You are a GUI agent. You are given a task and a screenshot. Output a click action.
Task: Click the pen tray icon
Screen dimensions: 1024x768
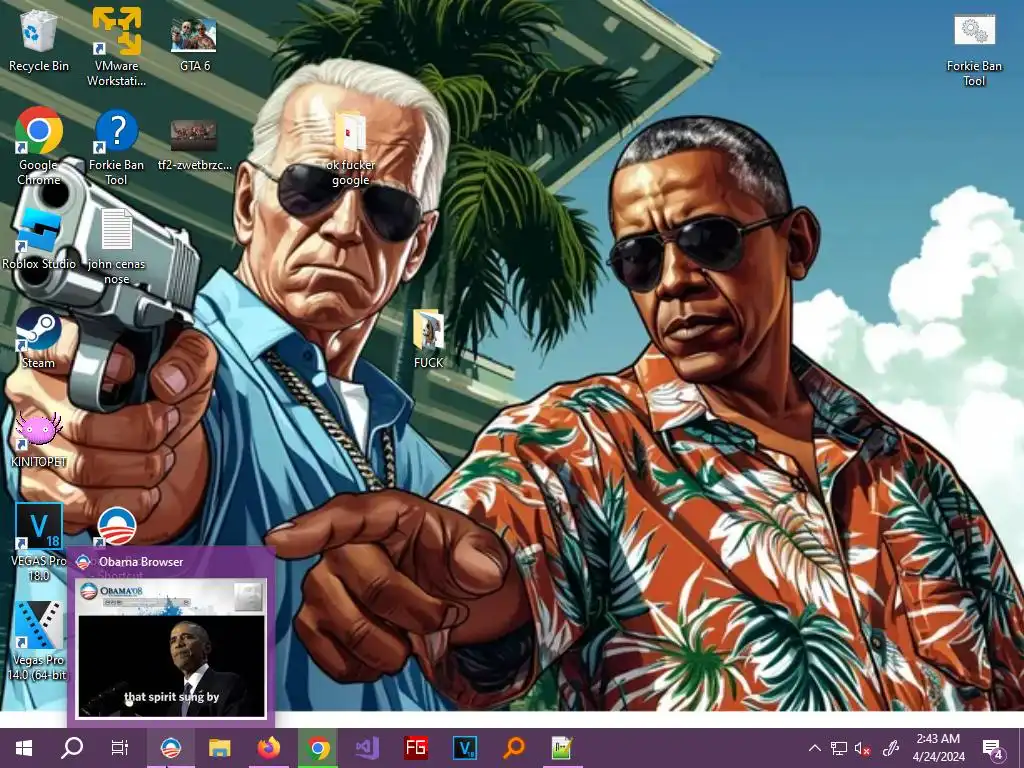click(891, 748)
